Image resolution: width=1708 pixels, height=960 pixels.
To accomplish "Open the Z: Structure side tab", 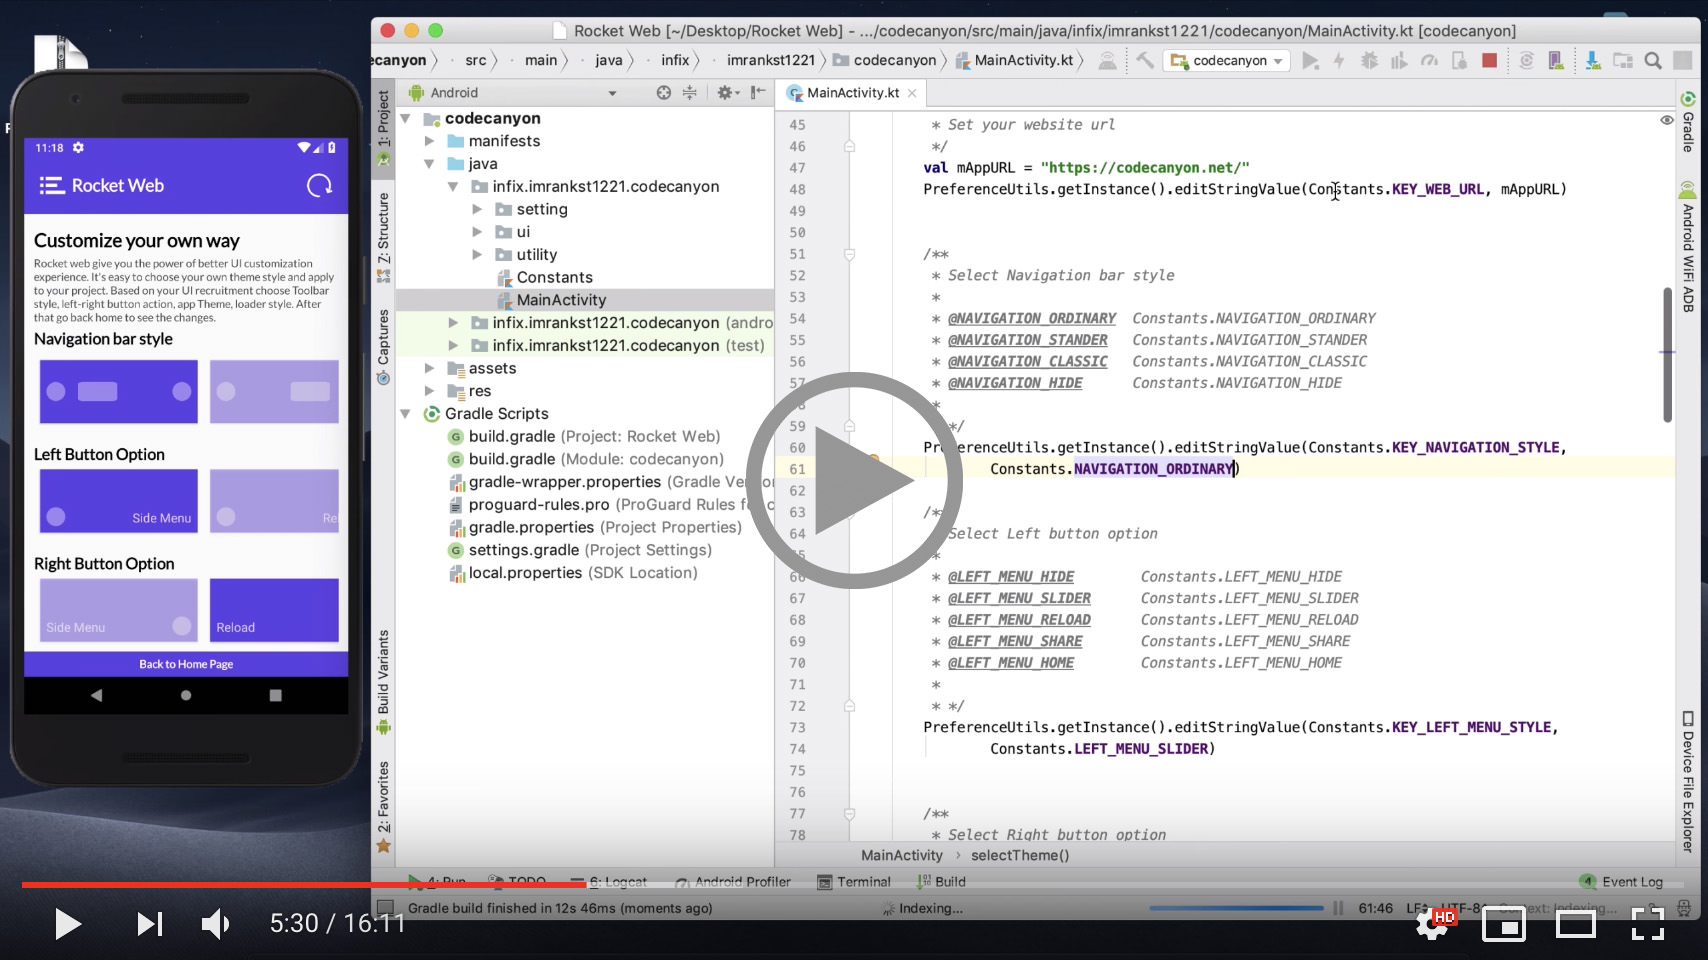I will (x=383, y=236).
